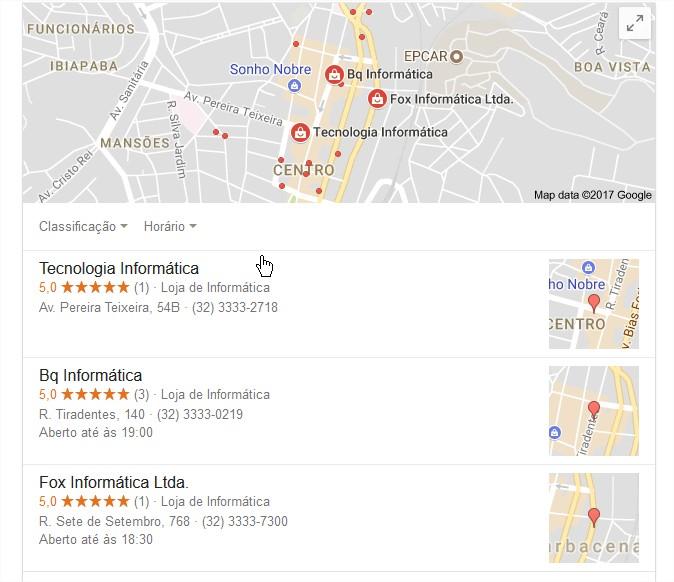Image resolution: width=674 pixels, height=582 pixels.
Task: Click the Bq Informática map thumbnail
Action: 594,411
